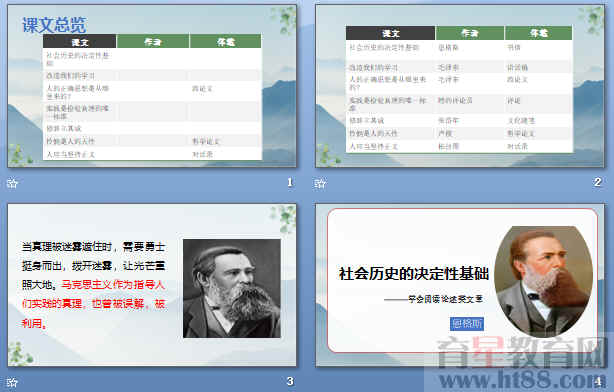Click the animation star icon below slide 3
Viewport: 614px width, 392px height.
point(13,382)
